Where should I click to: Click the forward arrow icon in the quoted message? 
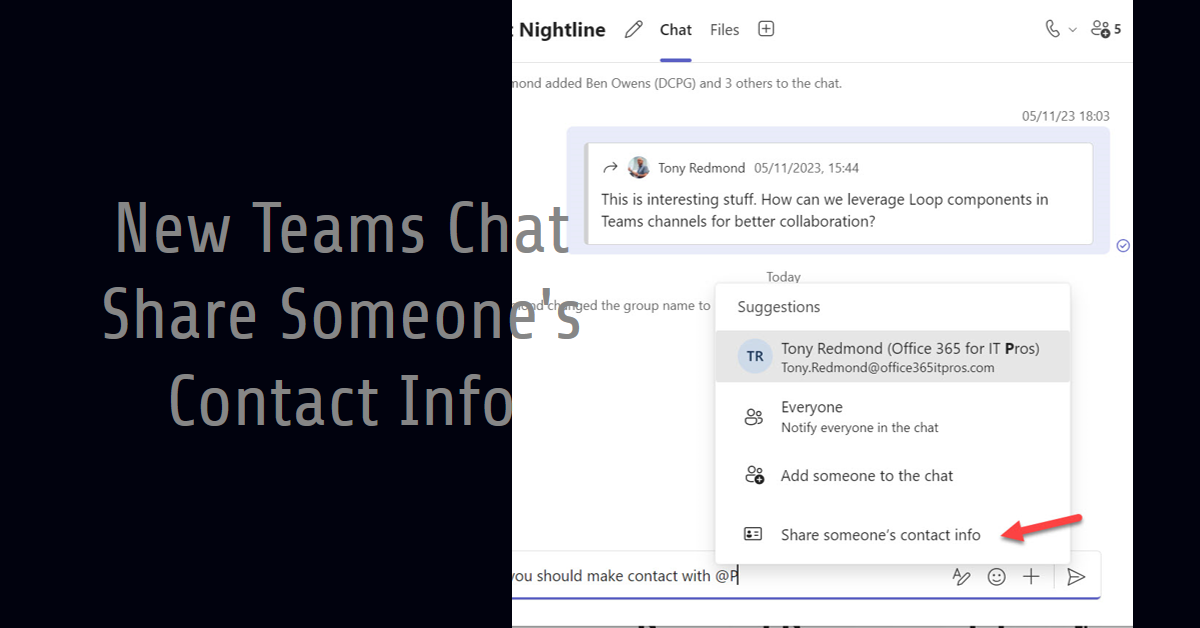[610, 167]
